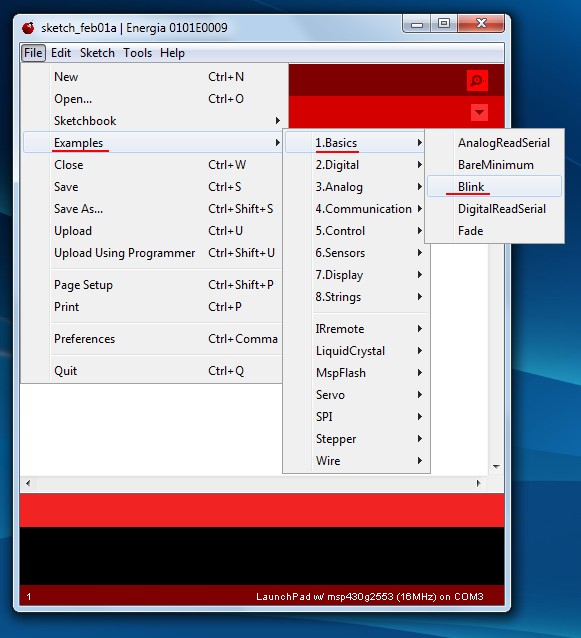Open the Tools menu
This screenshot has height=638, width=581.
138,53
